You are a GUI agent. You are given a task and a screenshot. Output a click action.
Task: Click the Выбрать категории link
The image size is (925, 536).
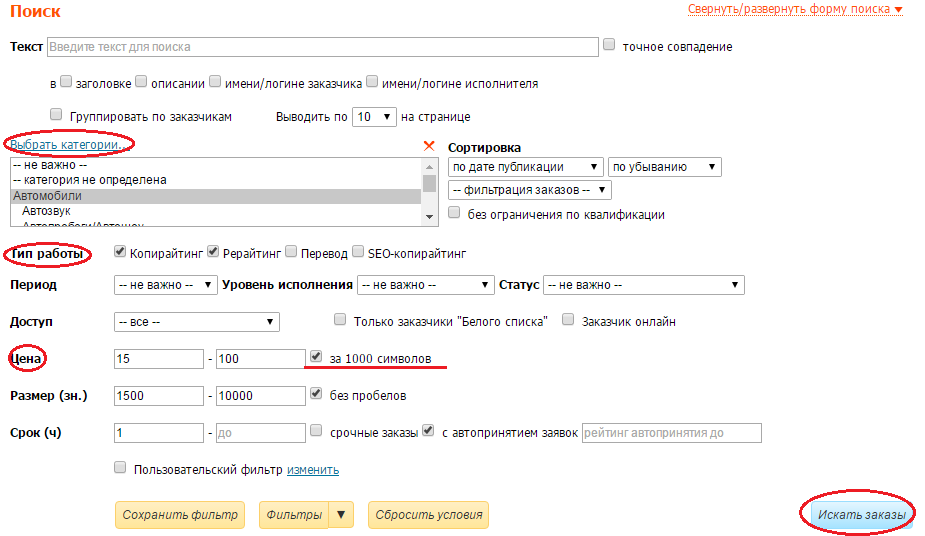(70, 144)
